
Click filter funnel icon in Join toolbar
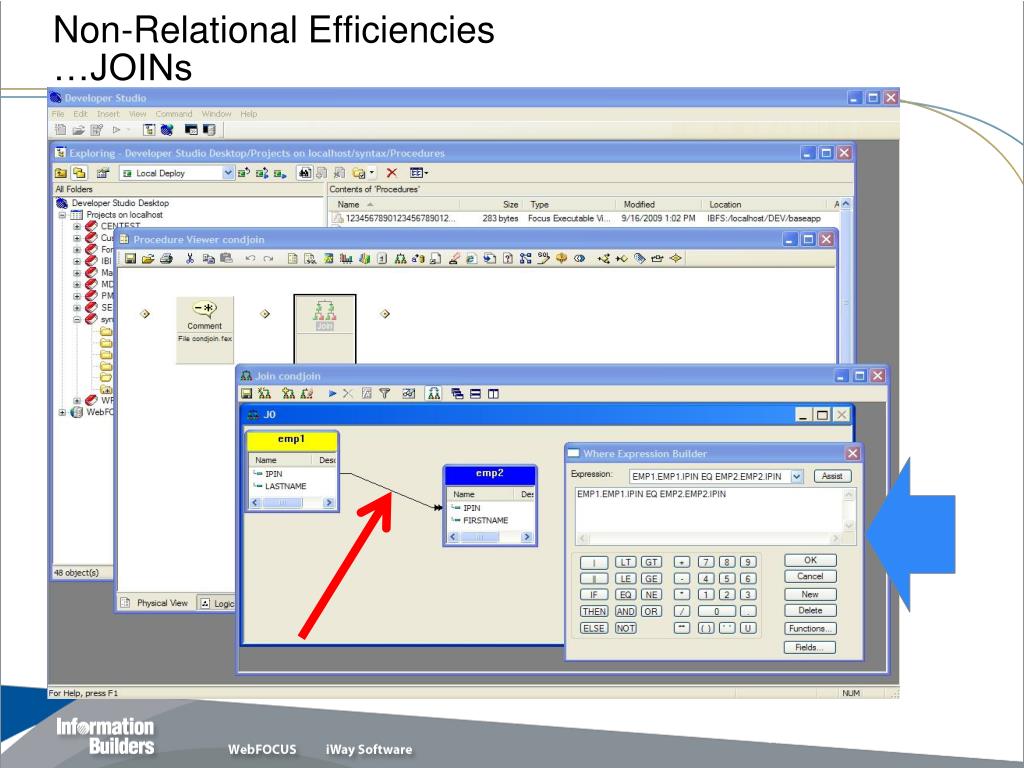(385, 394)
